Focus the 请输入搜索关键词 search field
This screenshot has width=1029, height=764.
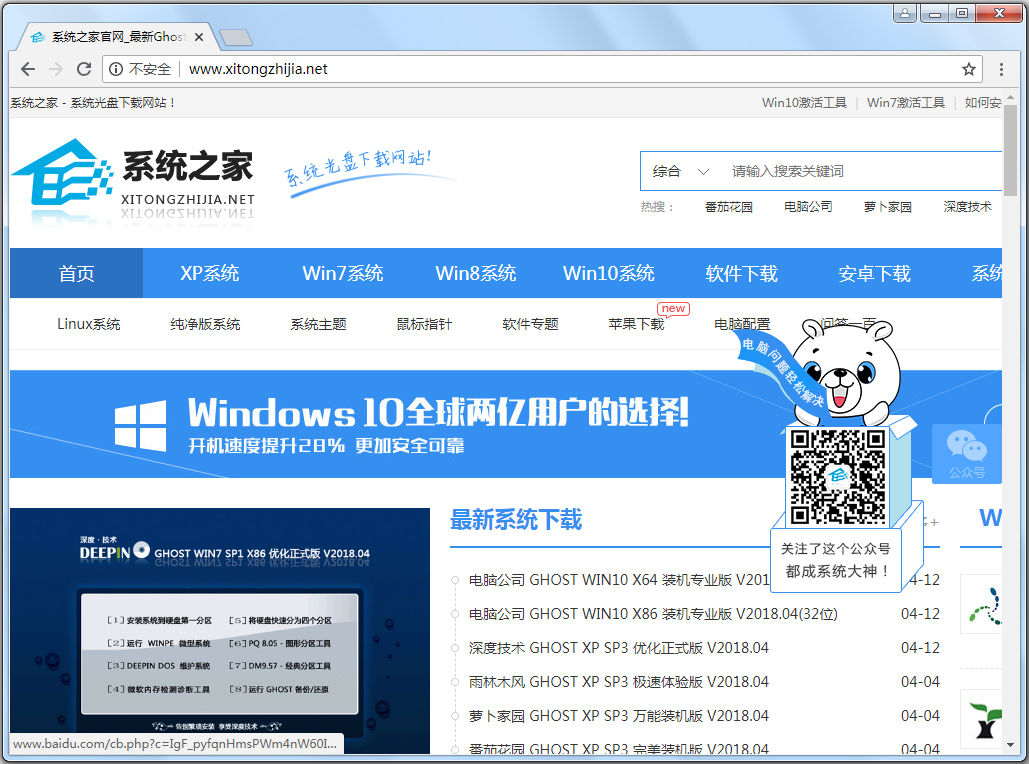(863, 171)
